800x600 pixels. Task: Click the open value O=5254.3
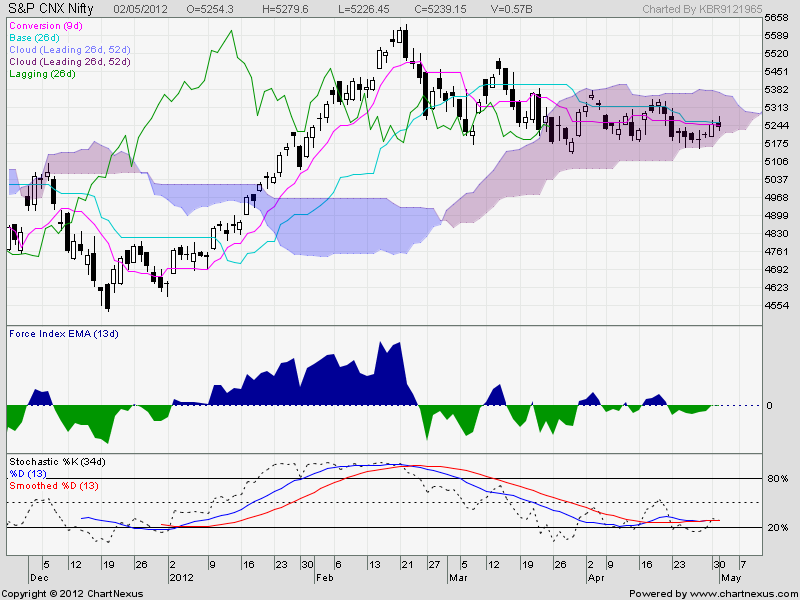click(210, 9)
